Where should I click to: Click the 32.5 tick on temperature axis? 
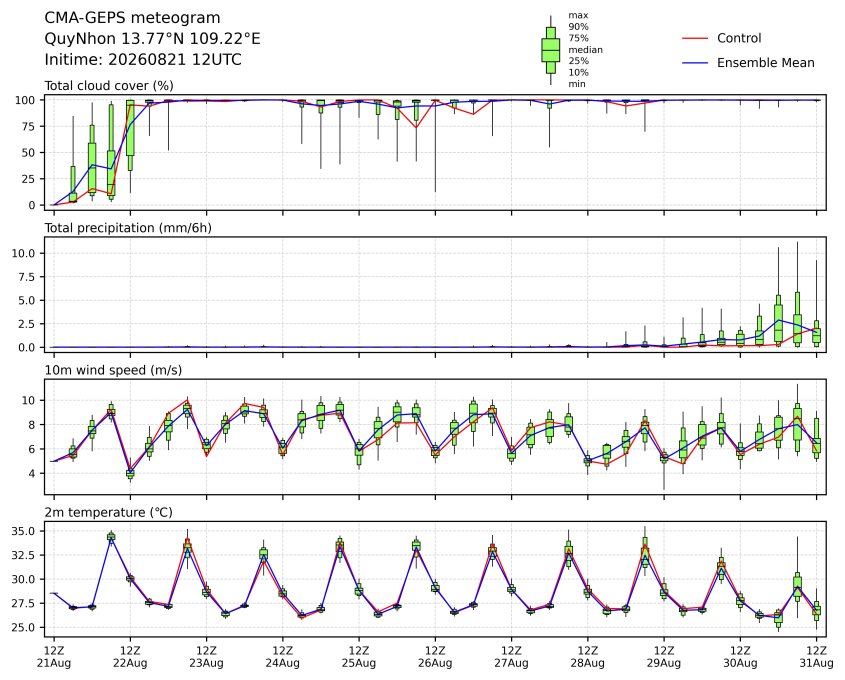[x=24, y=555]
